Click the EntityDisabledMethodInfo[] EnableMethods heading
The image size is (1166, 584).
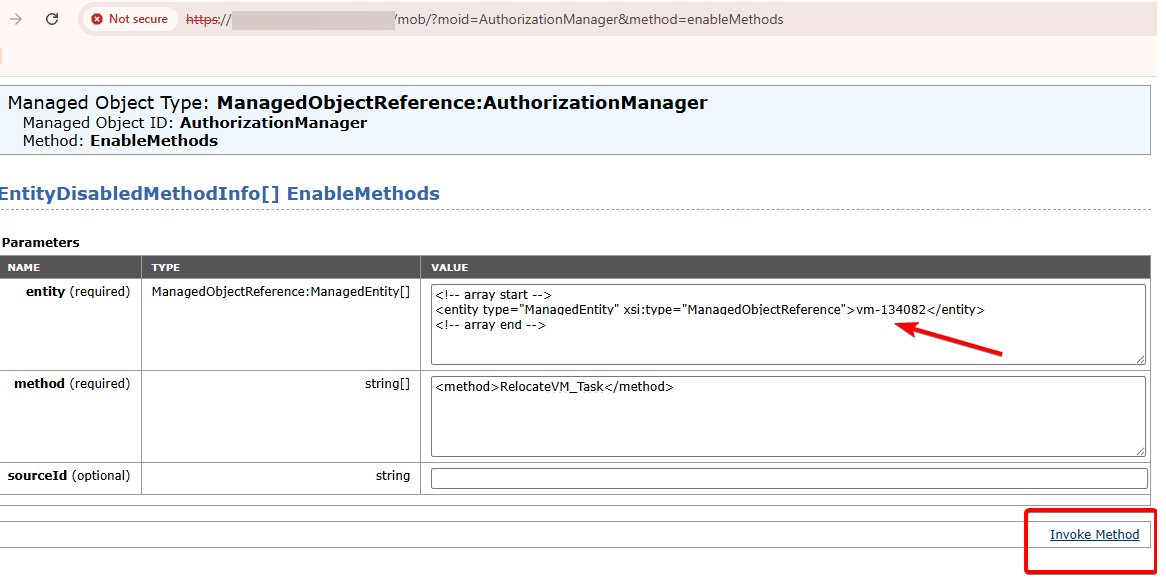[219, 194]
